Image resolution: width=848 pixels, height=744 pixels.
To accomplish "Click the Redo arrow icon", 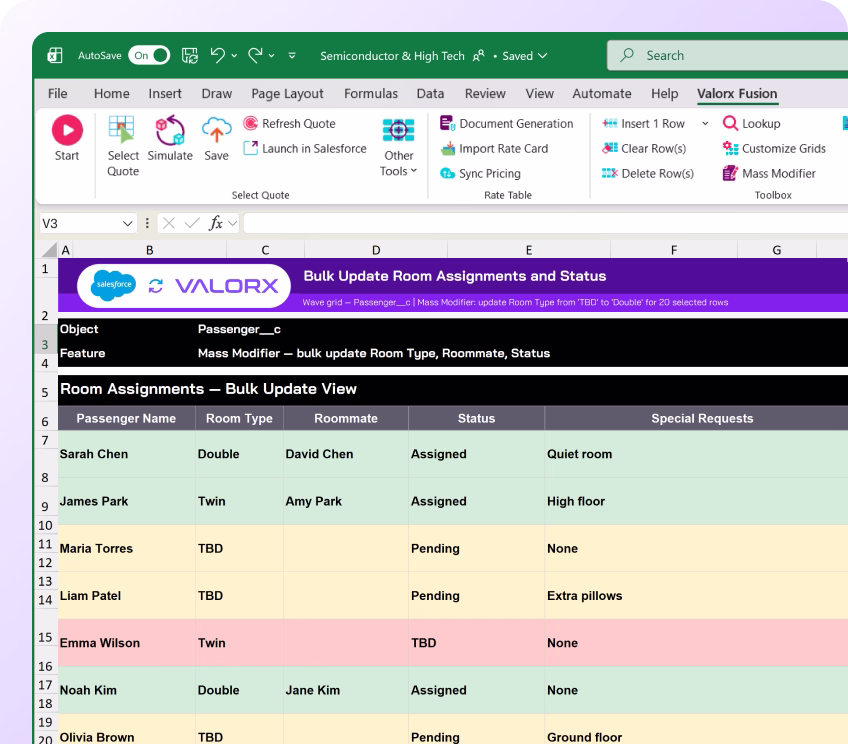I will click(255, 55).
